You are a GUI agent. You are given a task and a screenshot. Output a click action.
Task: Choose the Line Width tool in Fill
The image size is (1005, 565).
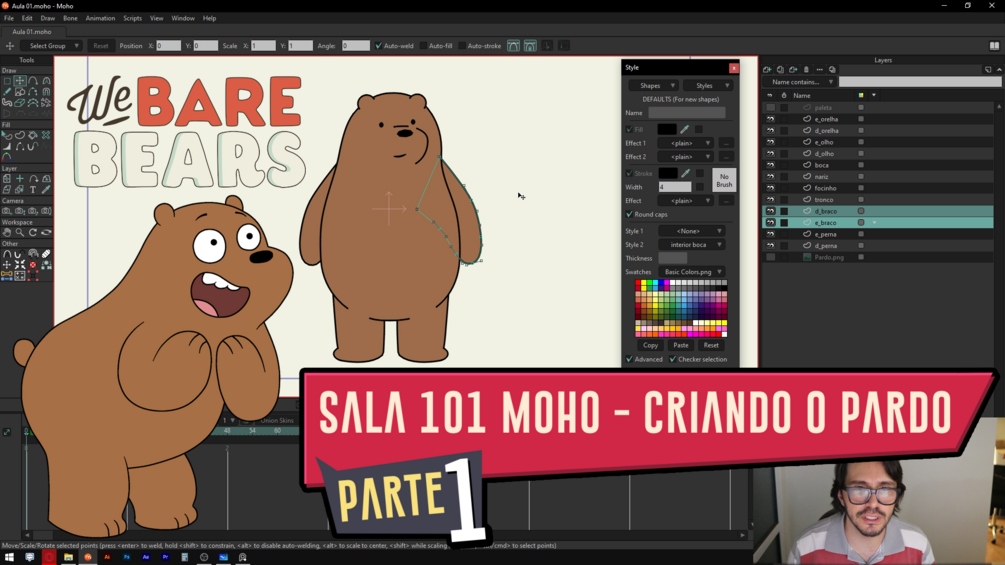(7, 146)
